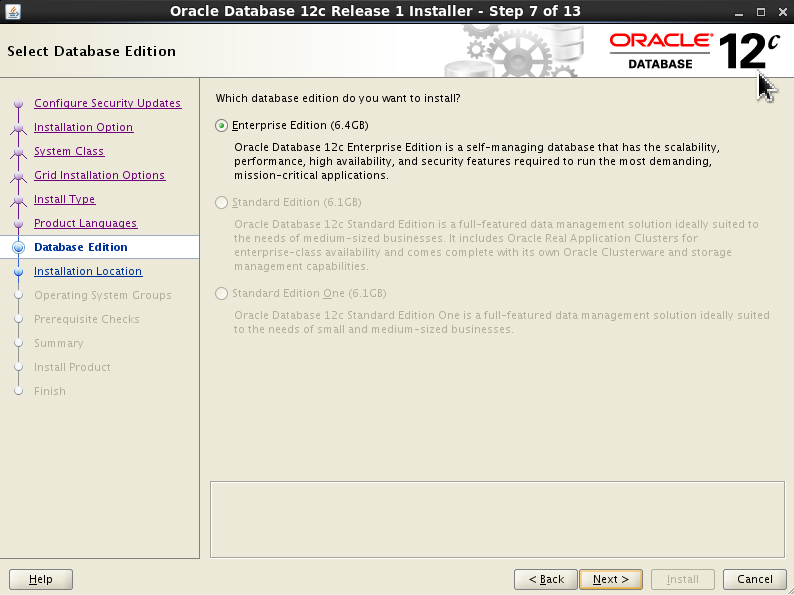Select the Database Edition step in sidebar
The image size is (794, 595).
tap(81, 247)
